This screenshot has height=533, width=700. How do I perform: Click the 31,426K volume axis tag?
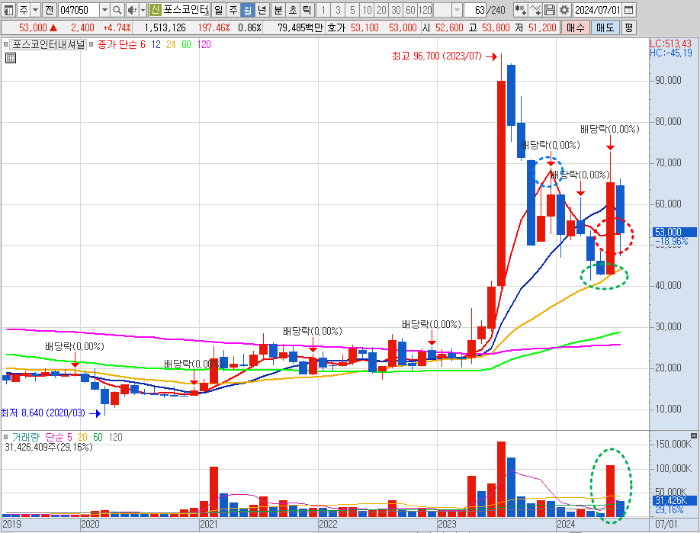coord(675,500)
